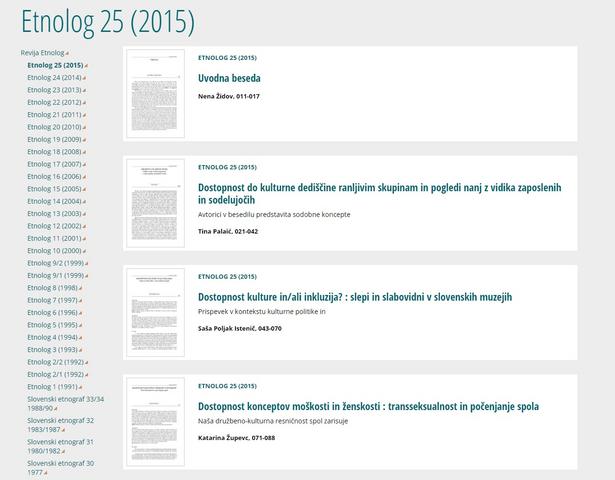Open article on slepi in slabovidni v muzejih

(355, 297)
